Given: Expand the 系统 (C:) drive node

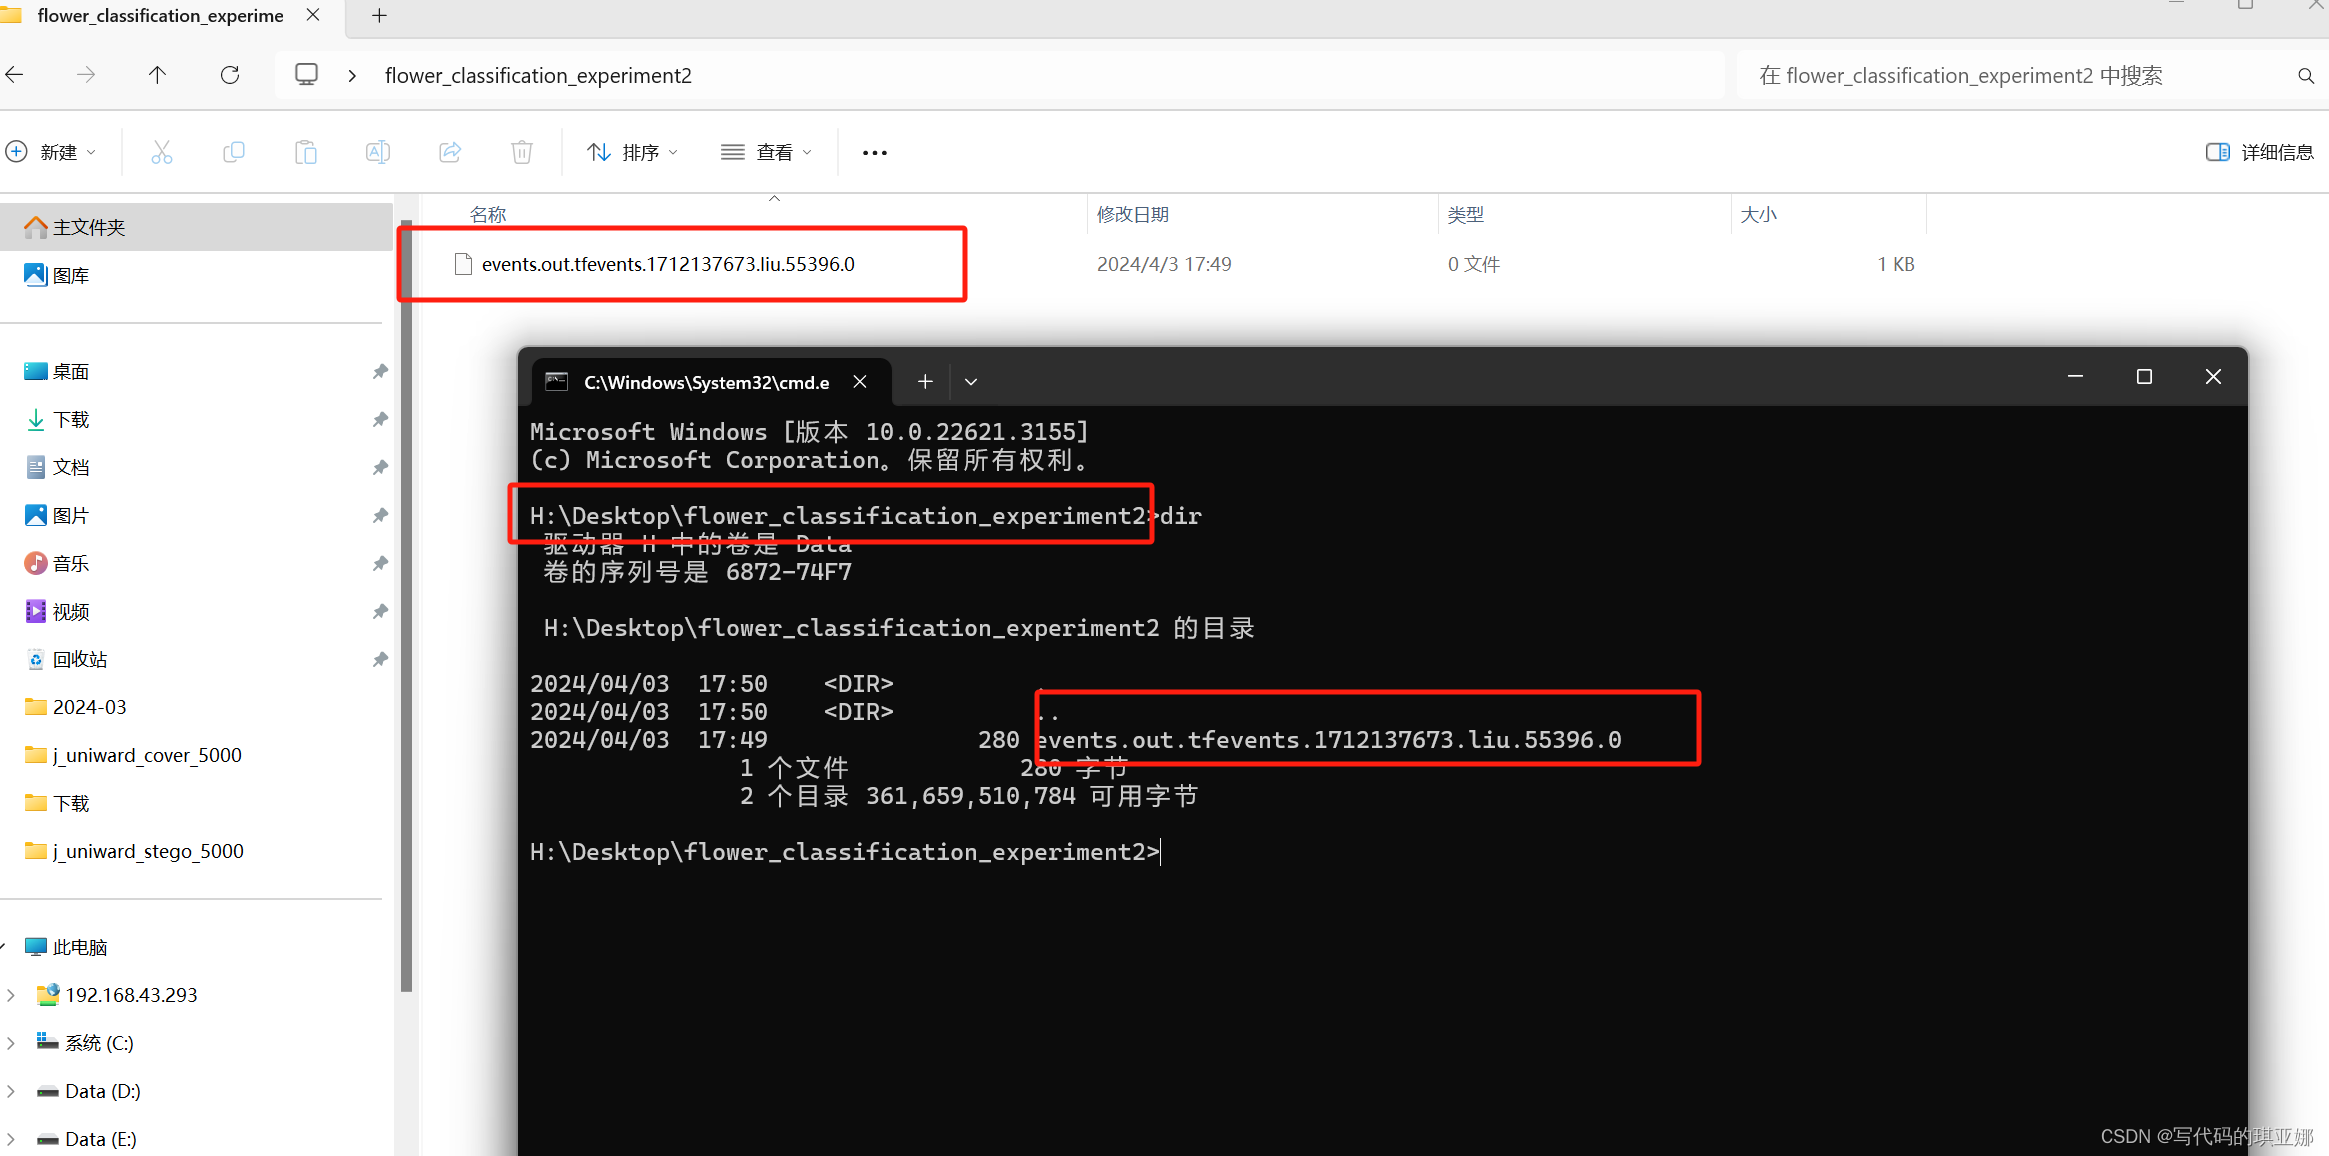Looking at the screenshot, I should coord(11,1043).
